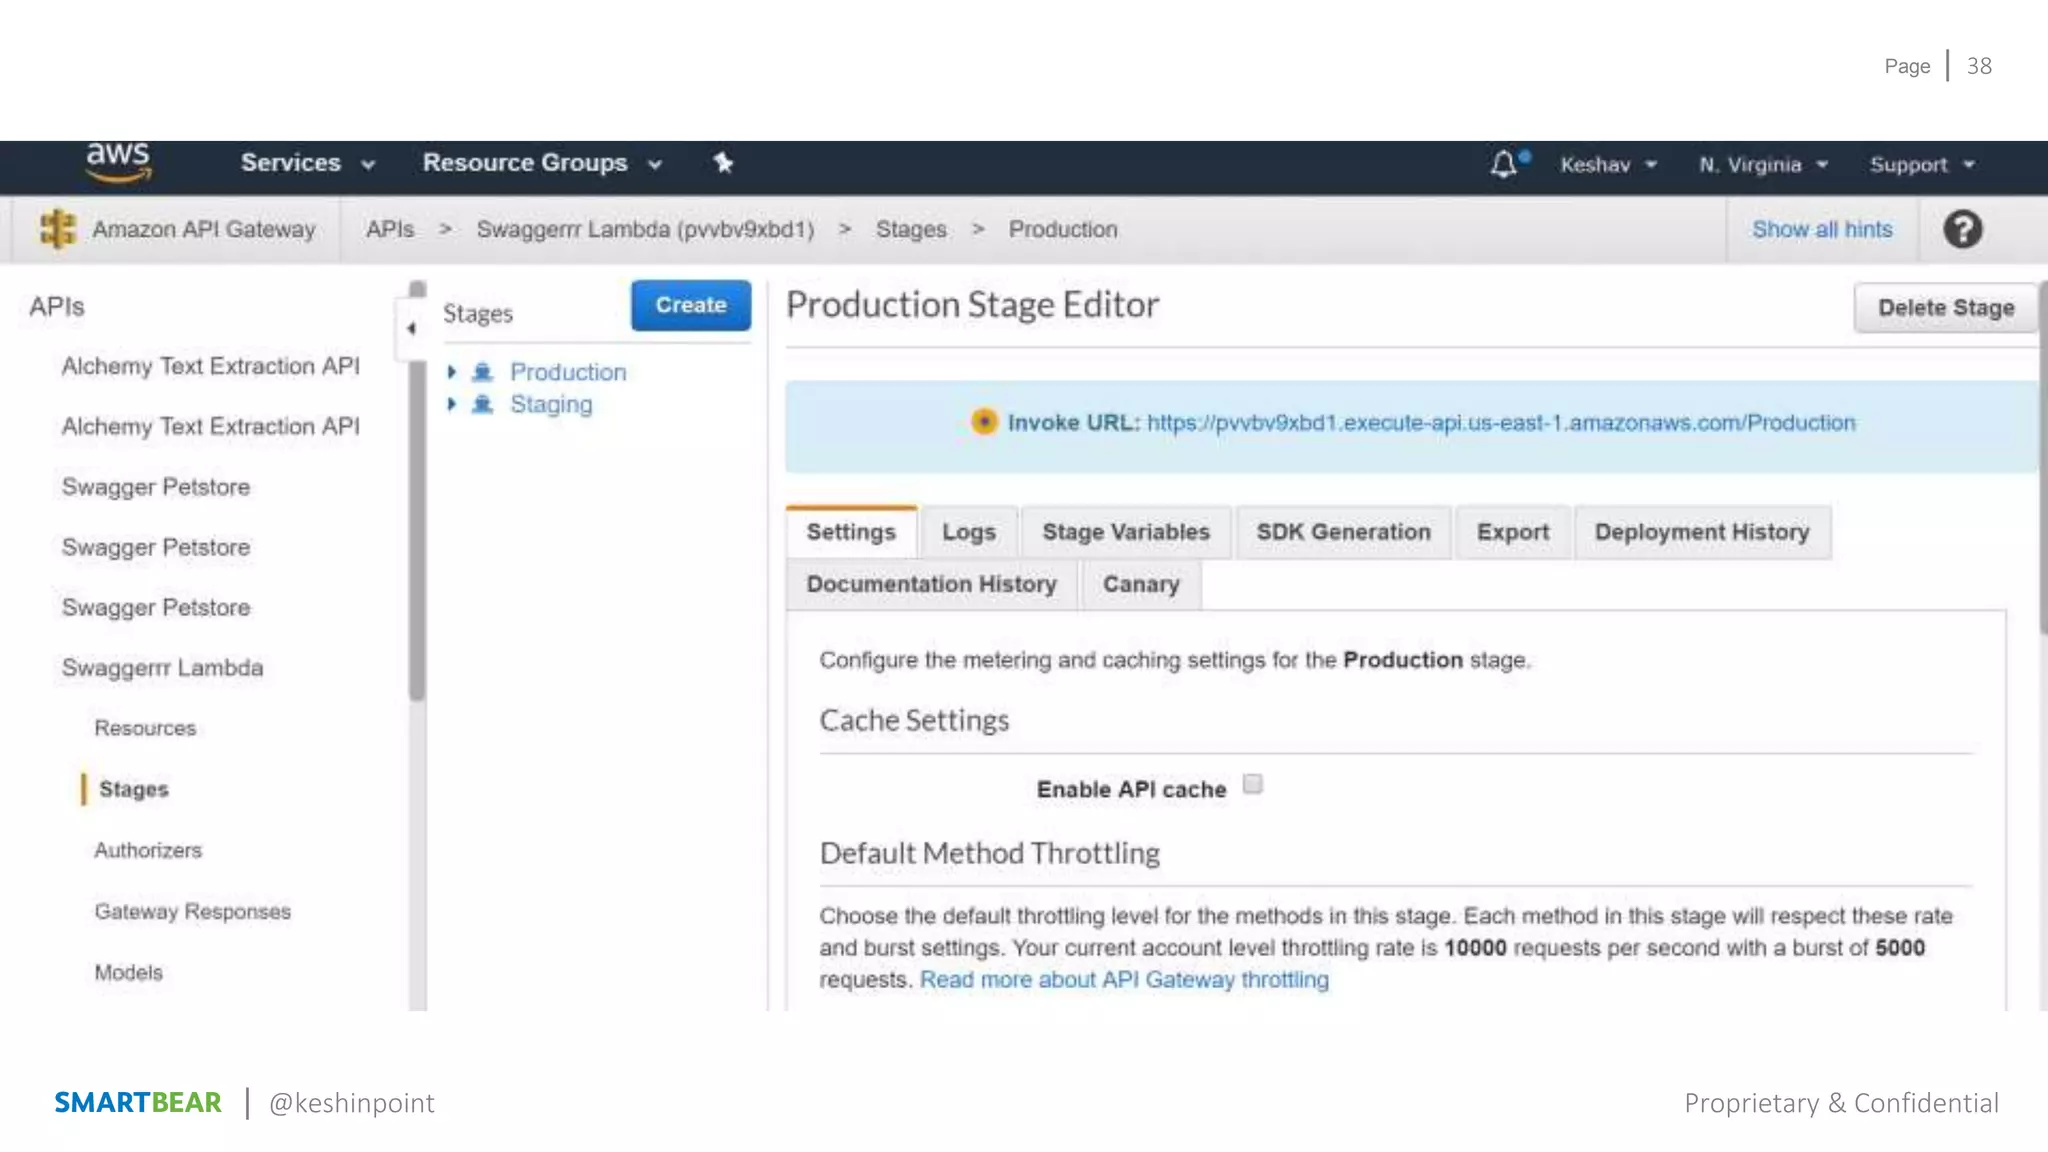
Task: Click the Delete Stage button
Action: [x=1945, y=308]
